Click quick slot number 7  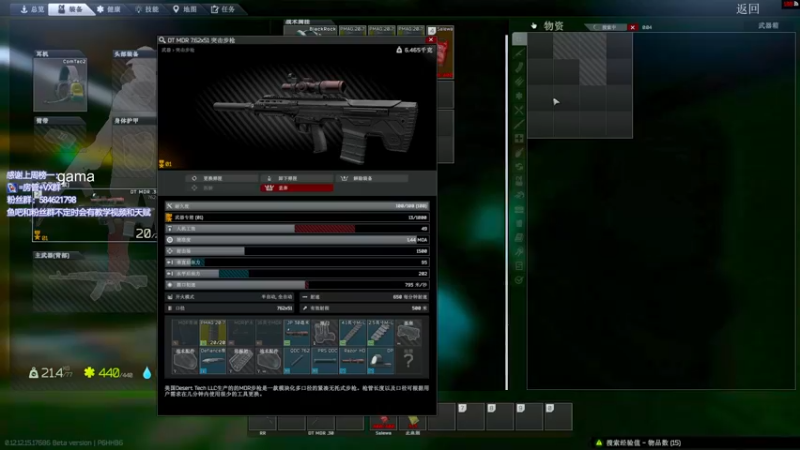[x=471, y=416]
